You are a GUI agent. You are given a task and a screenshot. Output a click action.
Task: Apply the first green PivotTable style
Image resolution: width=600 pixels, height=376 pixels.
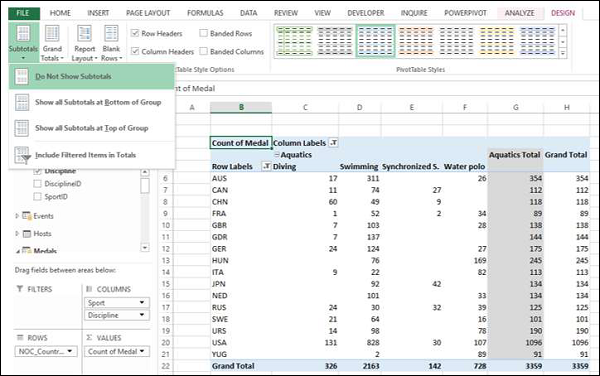click(x=294, y=41)
